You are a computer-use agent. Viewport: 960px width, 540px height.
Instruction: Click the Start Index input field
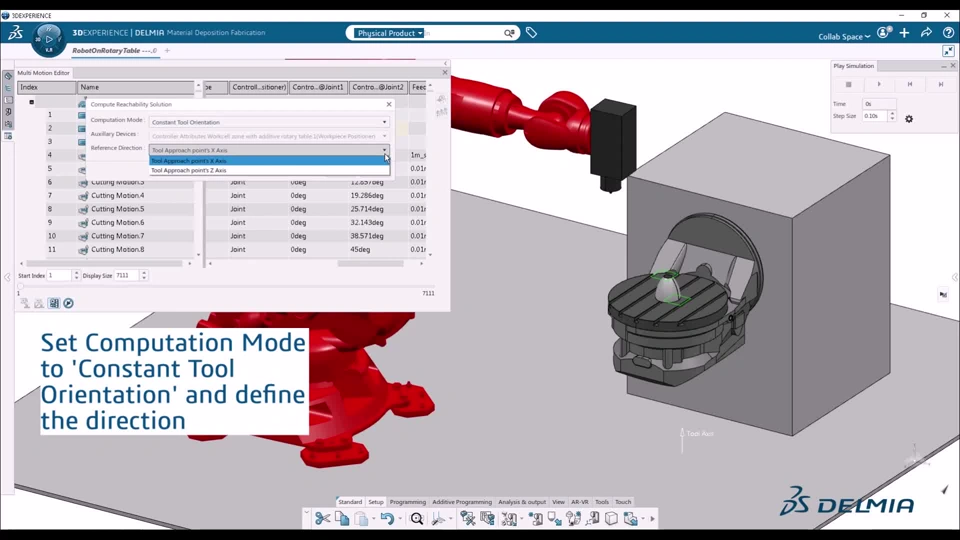click(x=60, y=276)
